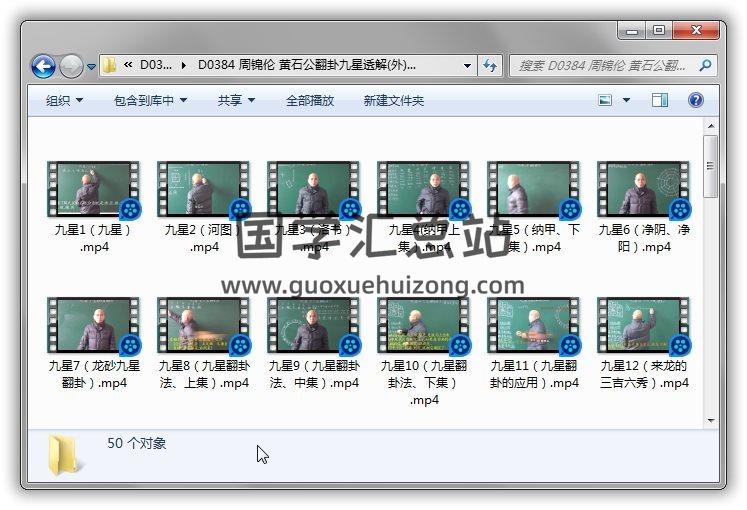Image resolution: width=747 pixels, height=510 pixels.
Task: Click the 全部播放 button
Action: click(310, 101)
